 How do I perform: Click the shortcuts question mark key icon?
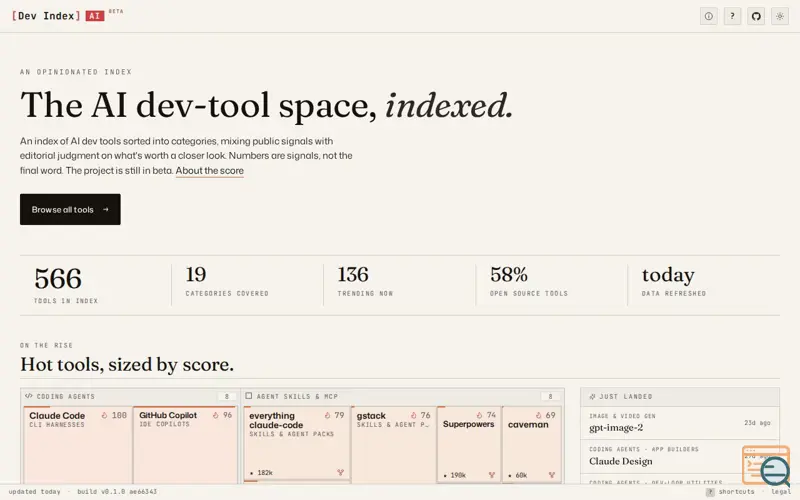coord(710,492)
